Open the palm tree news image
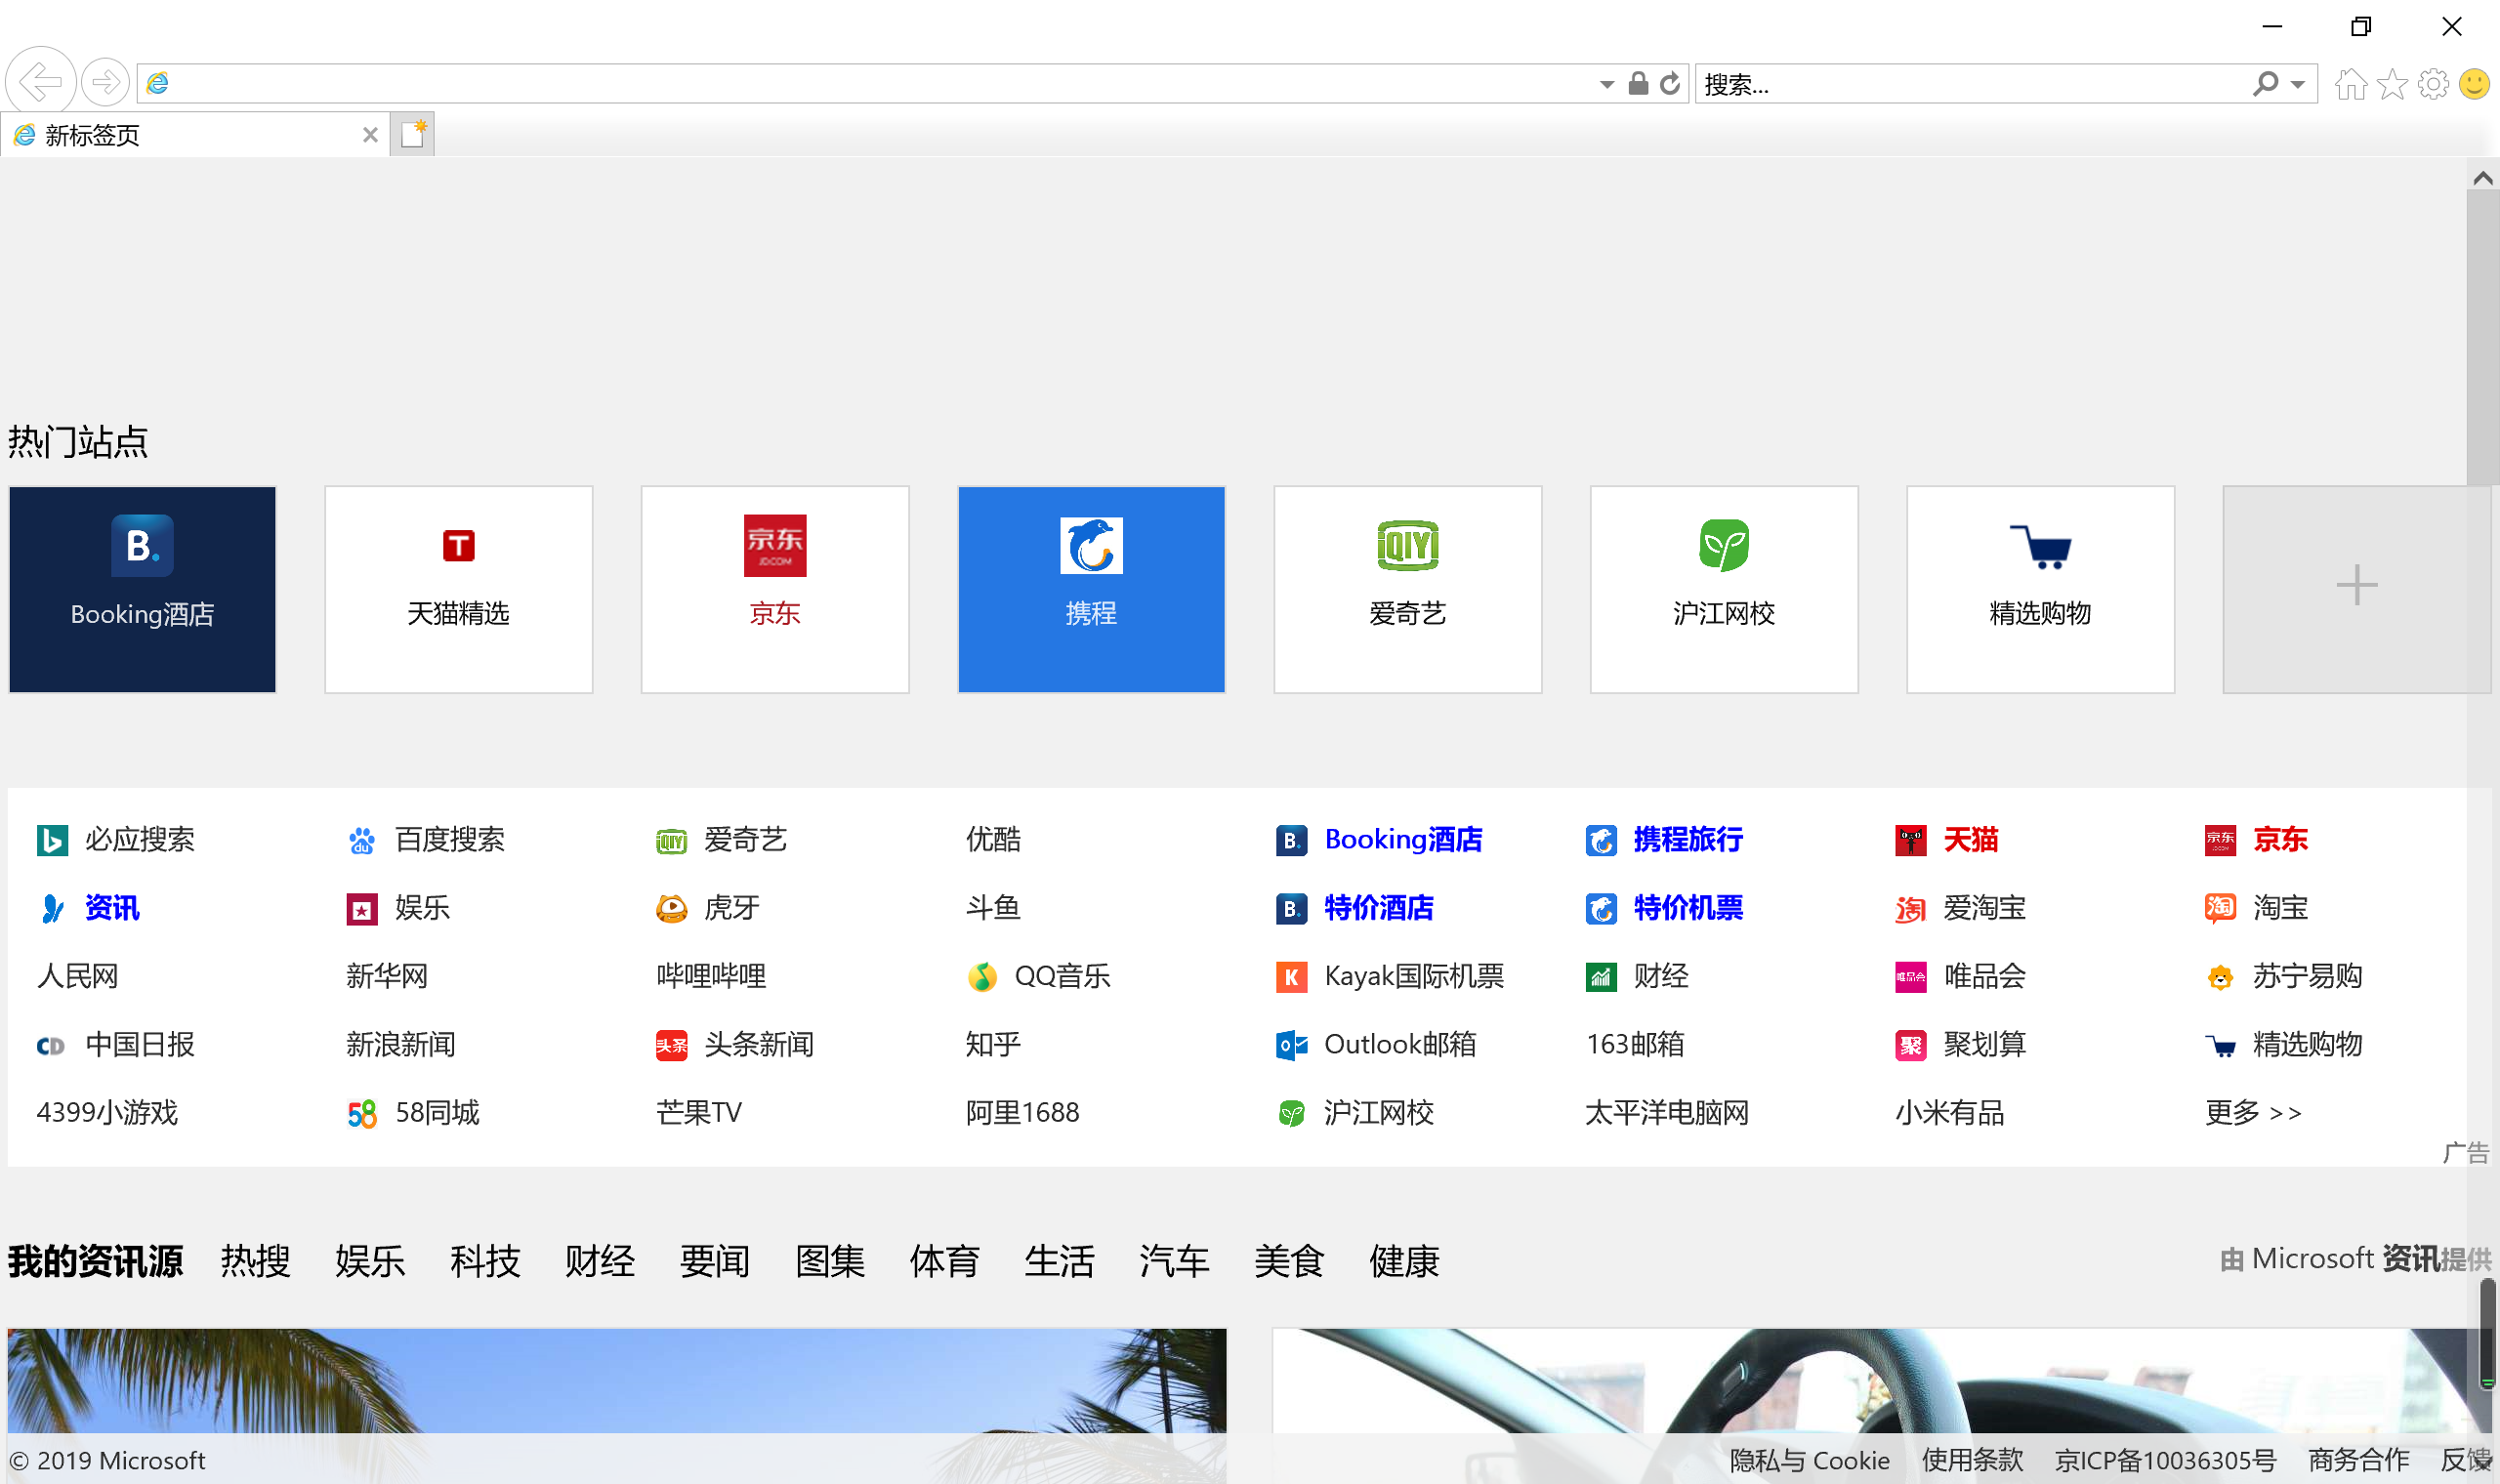 (x=617, y=1381)
